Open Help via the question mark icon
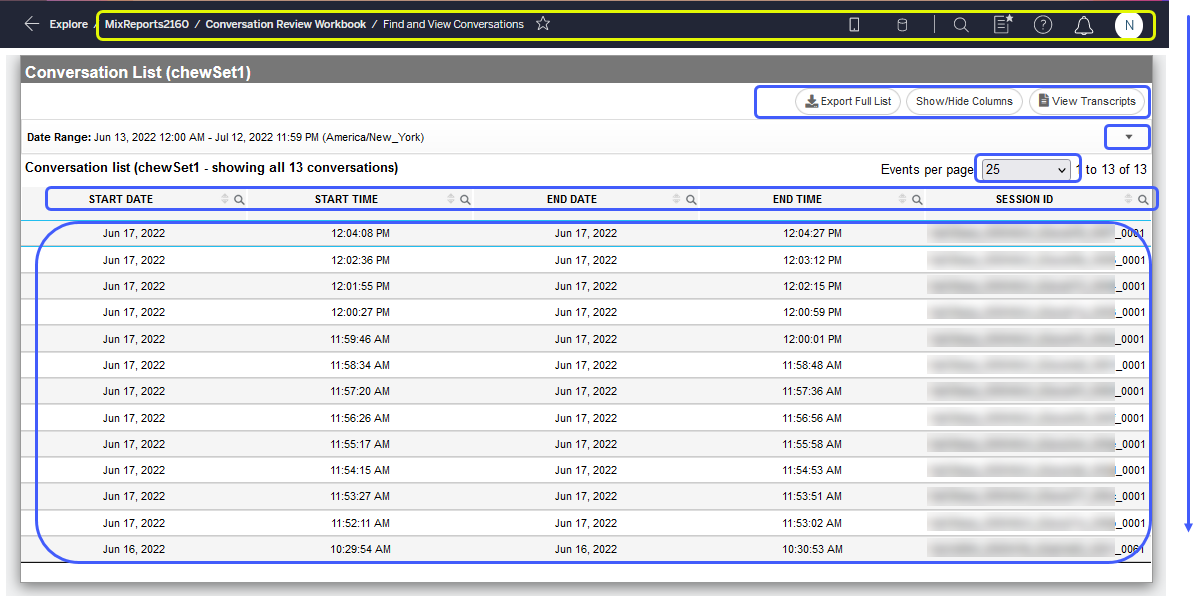 (x=1043, y=25)
